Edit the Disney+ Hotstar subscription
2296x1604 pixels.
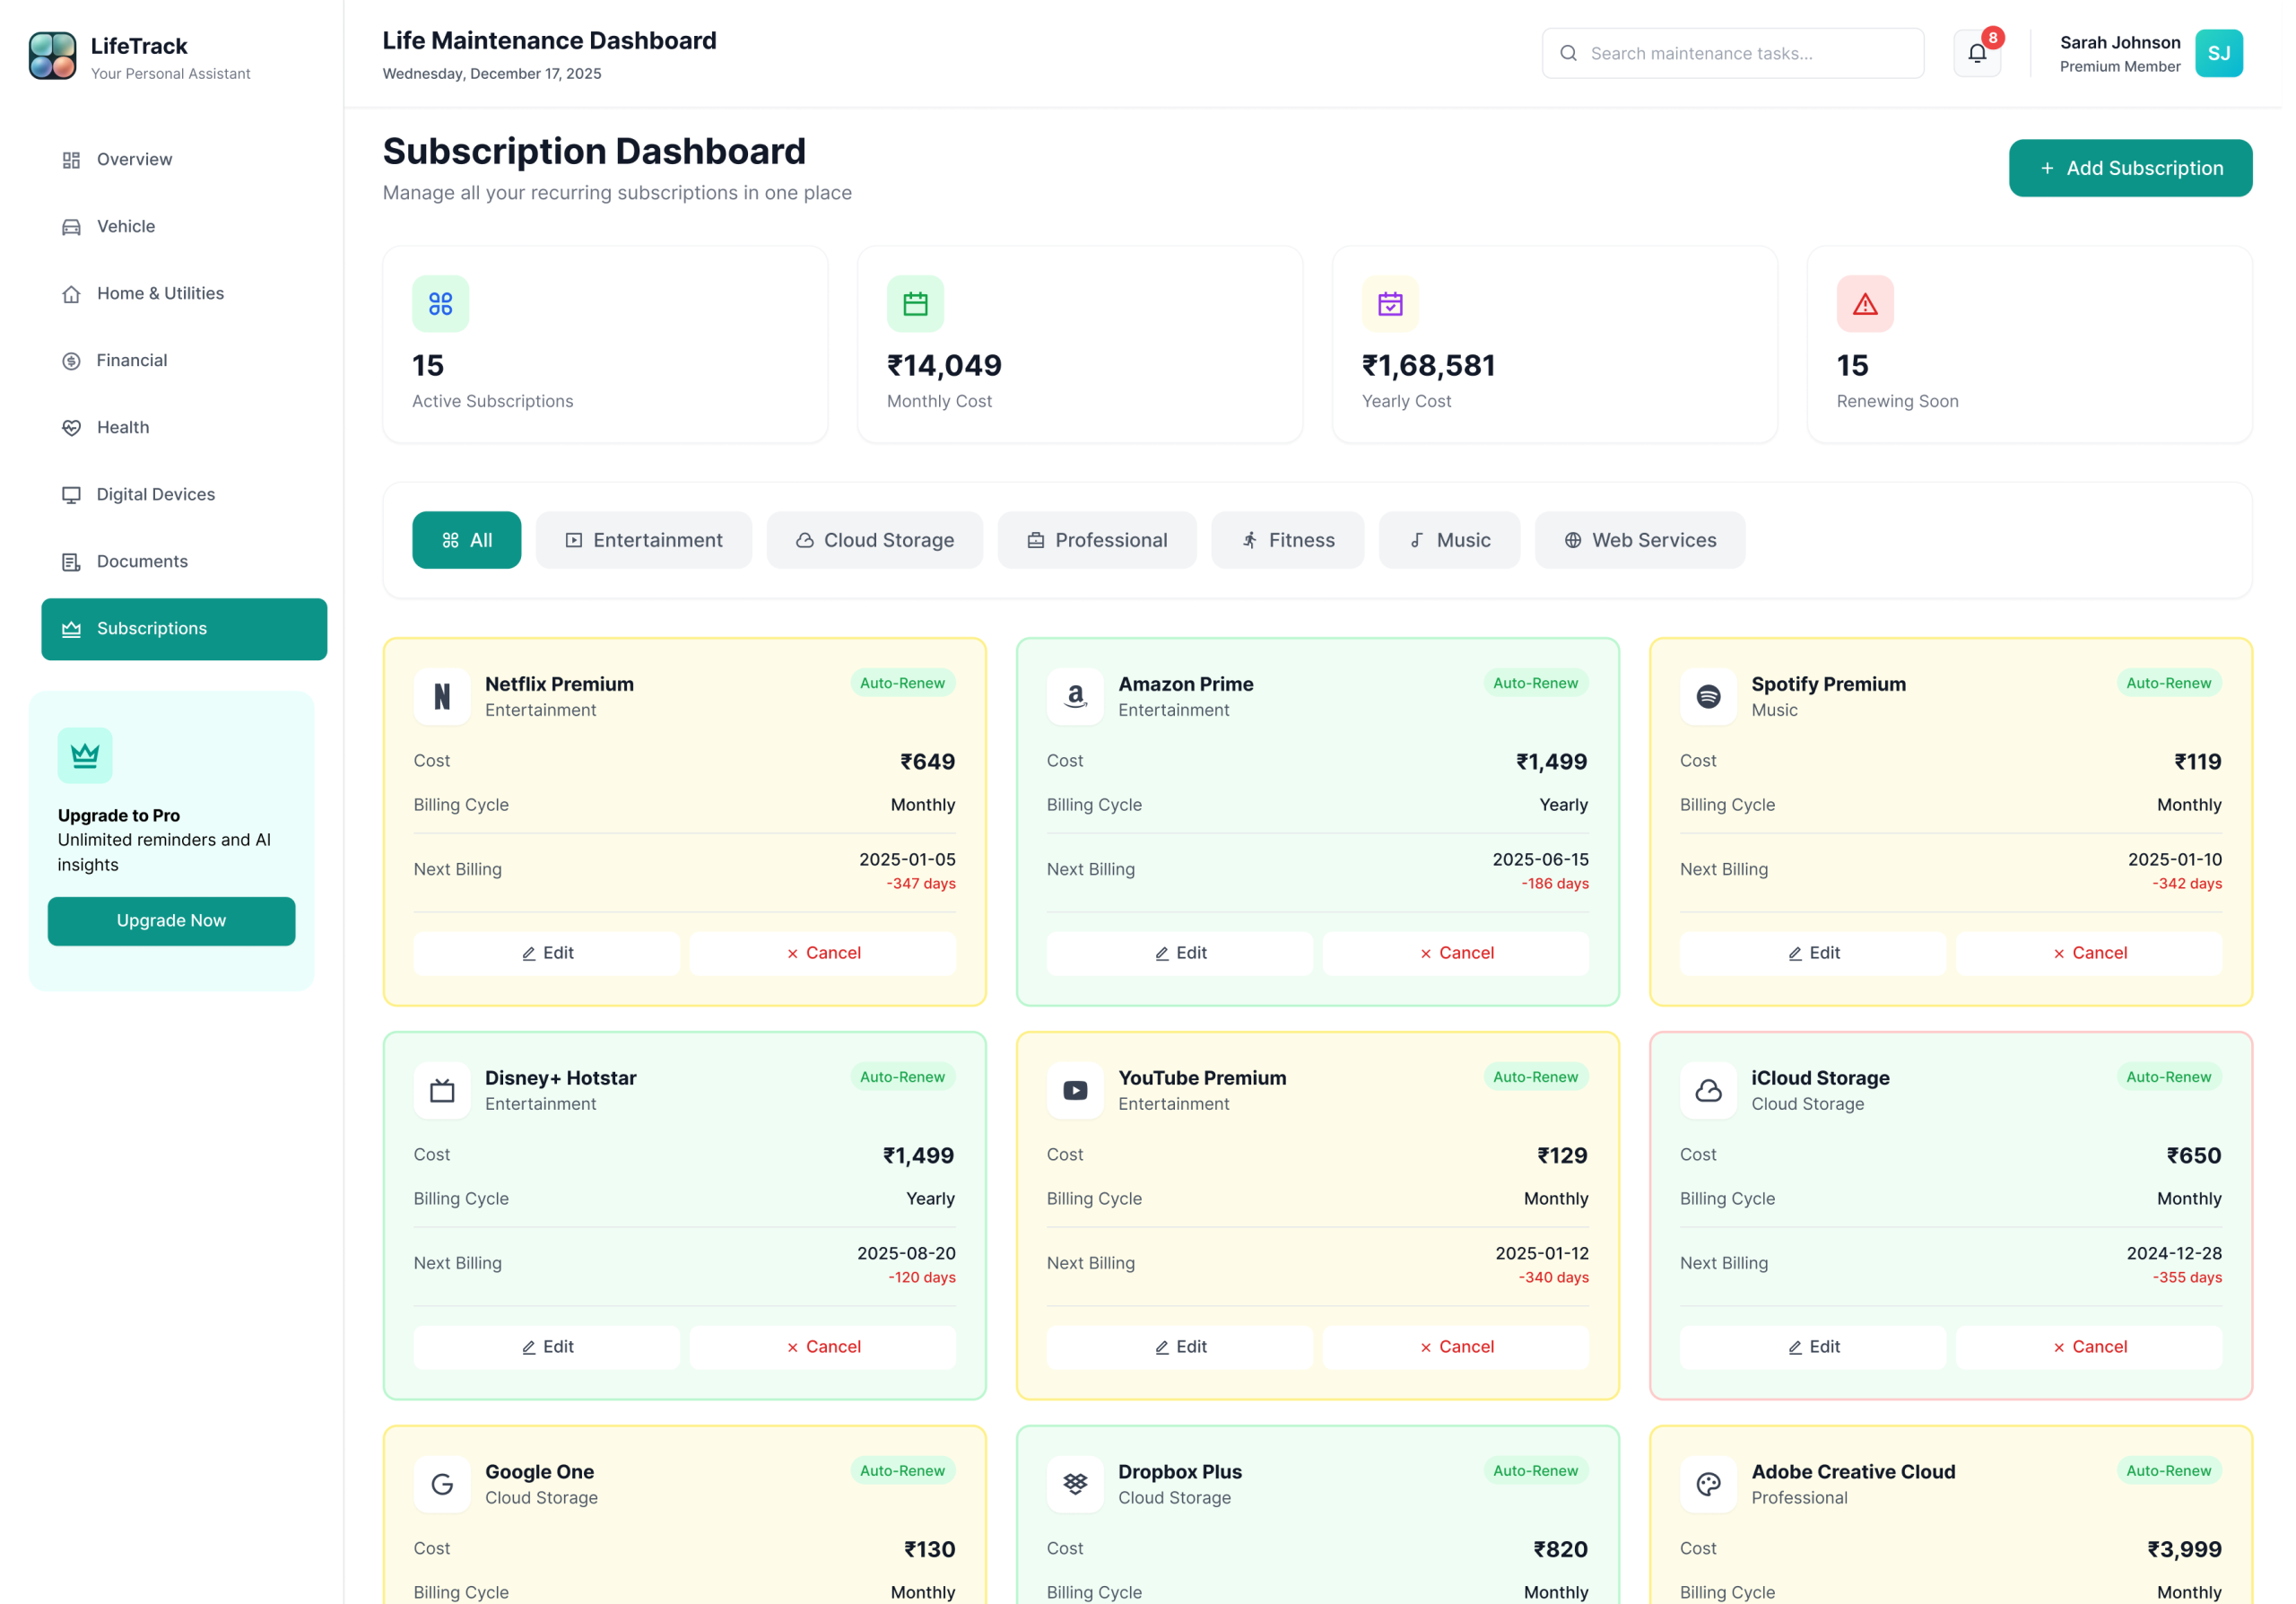click(x=546, y=1347)
